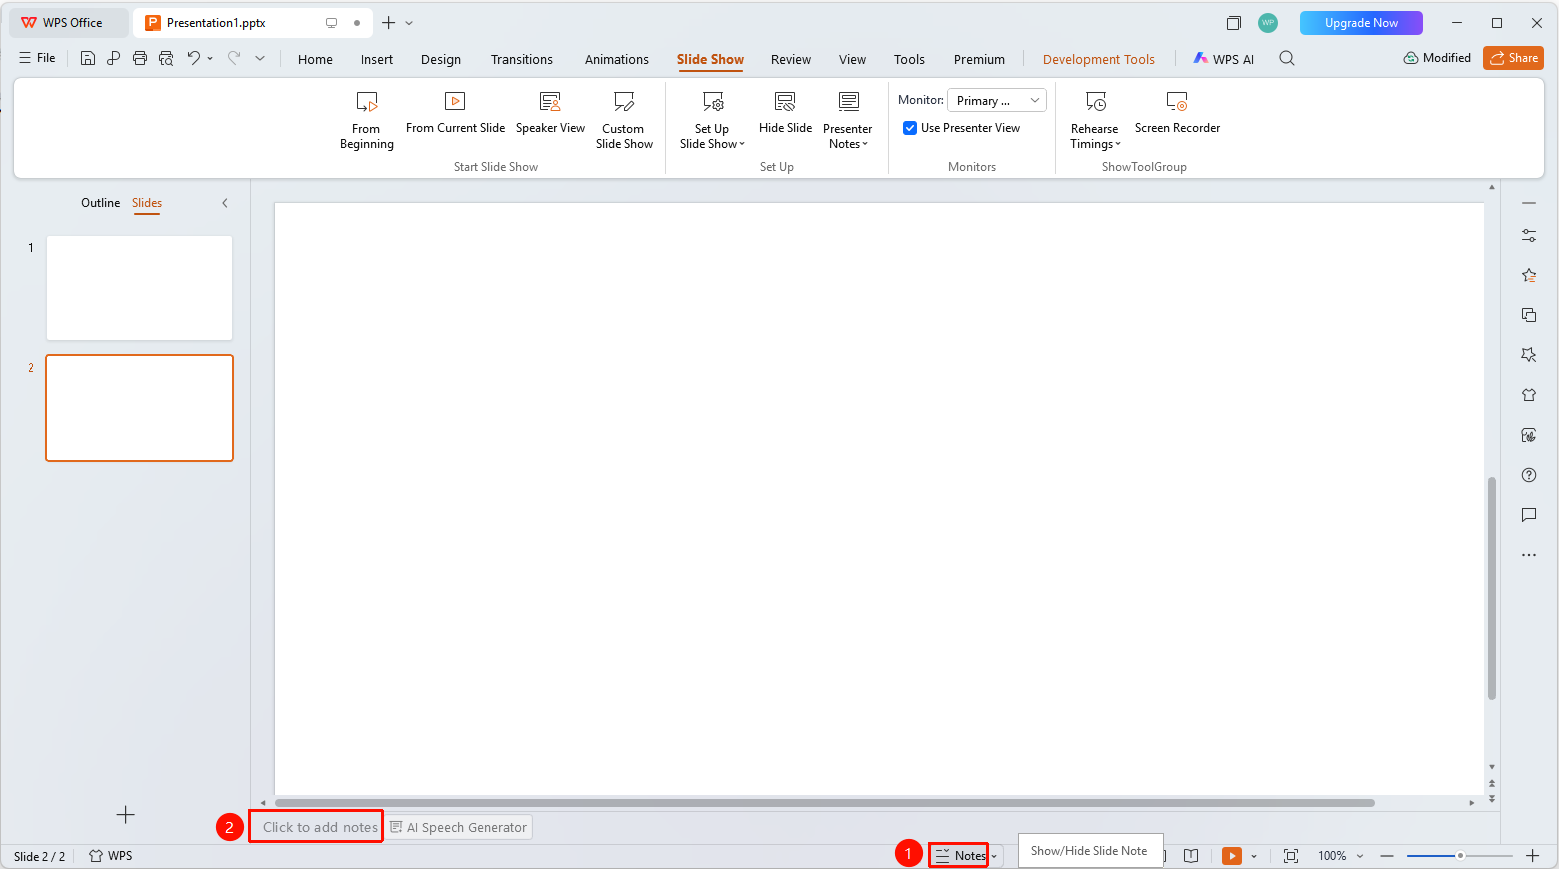Collapse the slides panel chevron

tap(225, 203)
